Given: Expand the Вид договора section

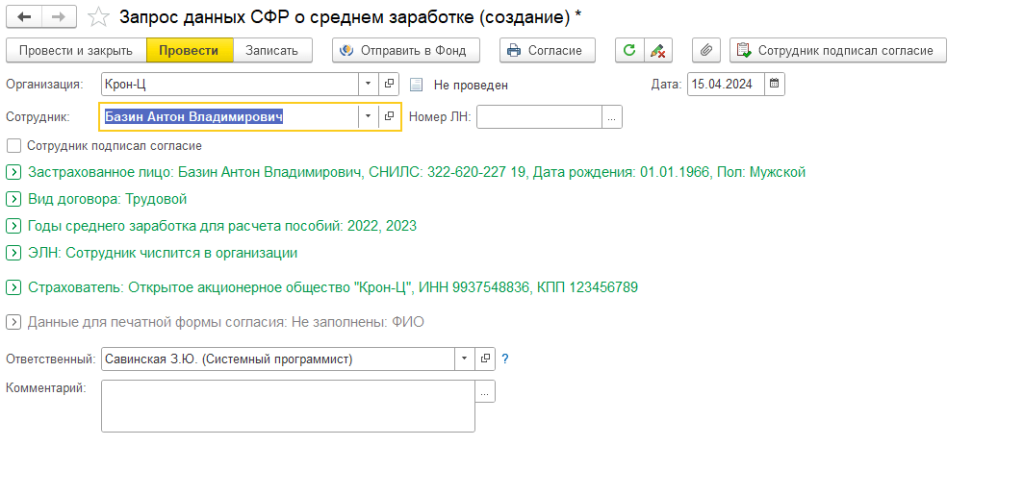Looking at the screenshot, I should tap(13, 199).
